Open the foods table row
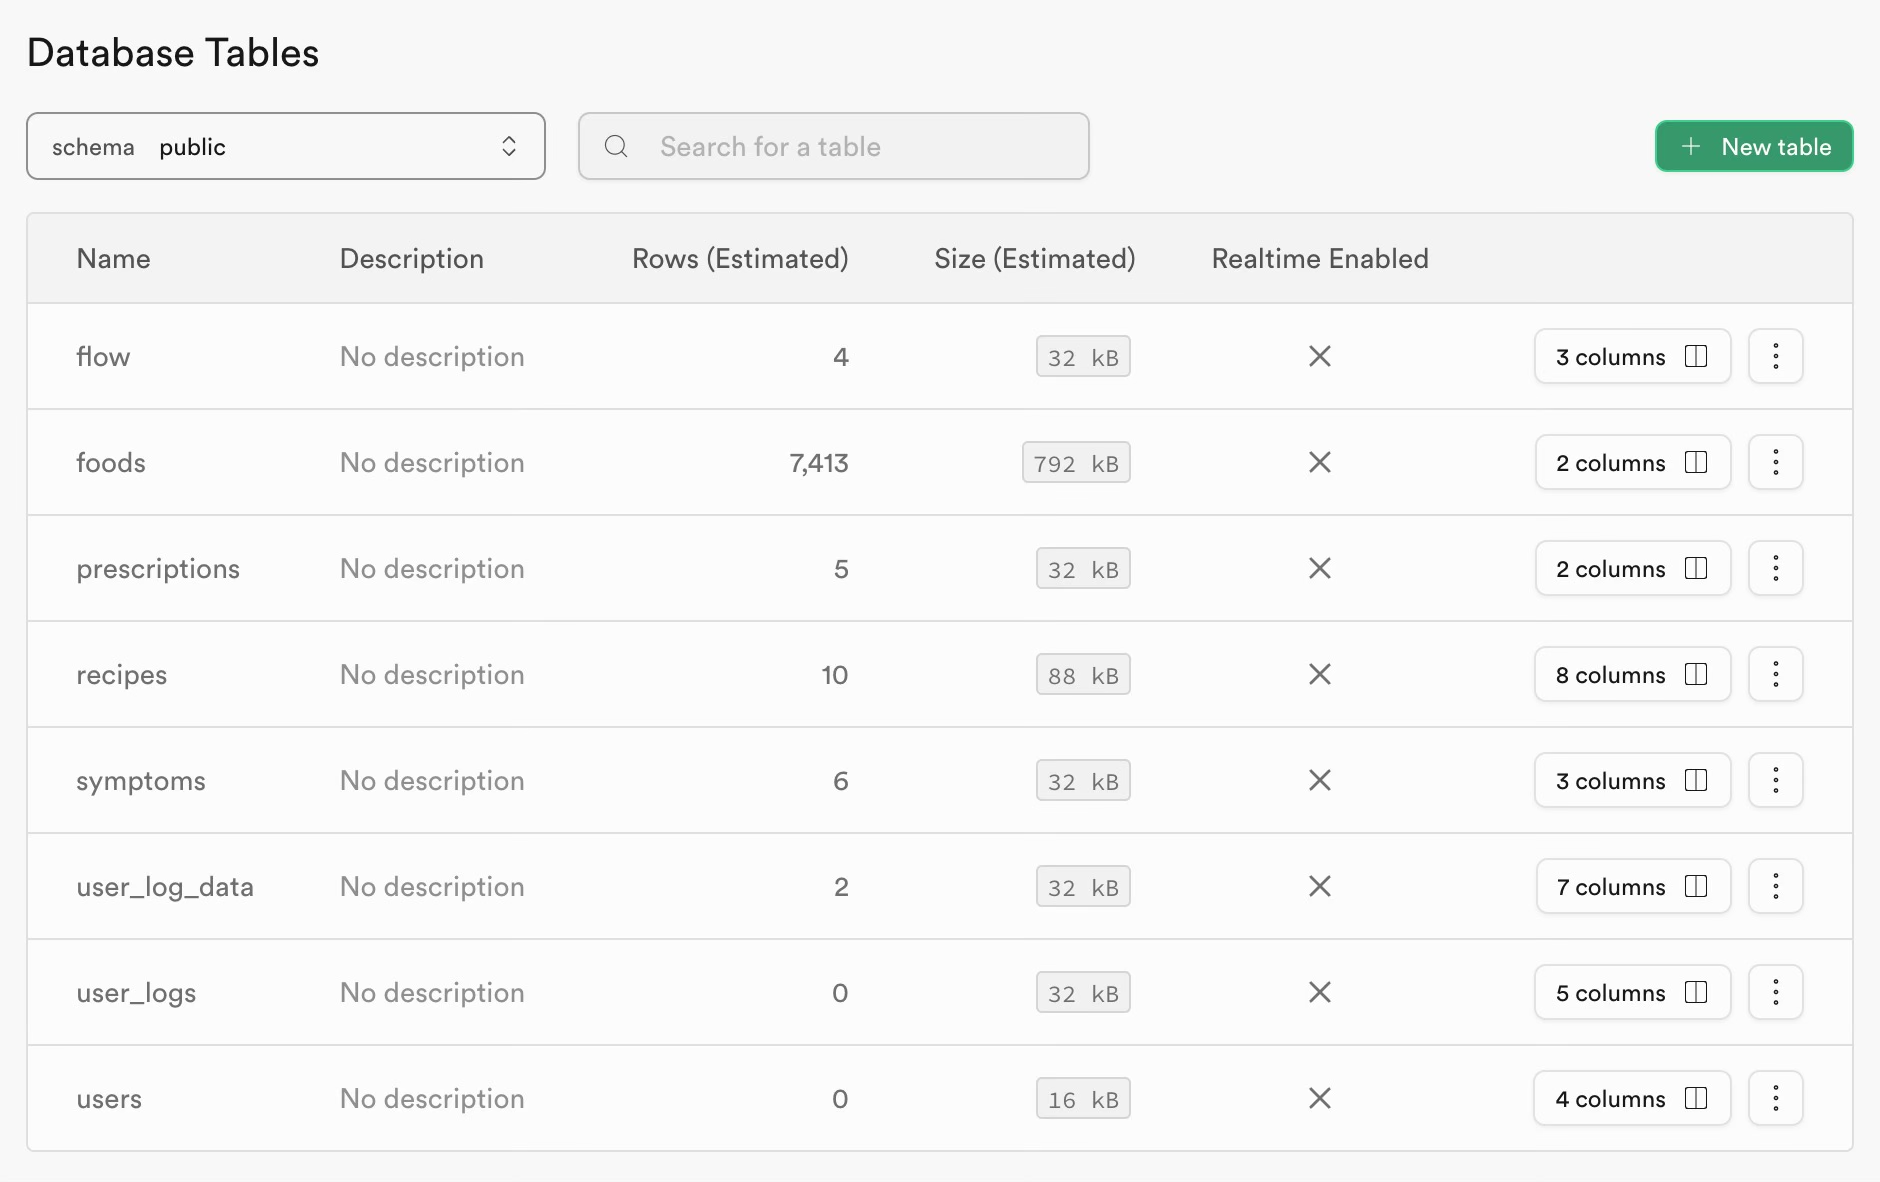This screenshot has width=1880, height=1182. (940, 462)
